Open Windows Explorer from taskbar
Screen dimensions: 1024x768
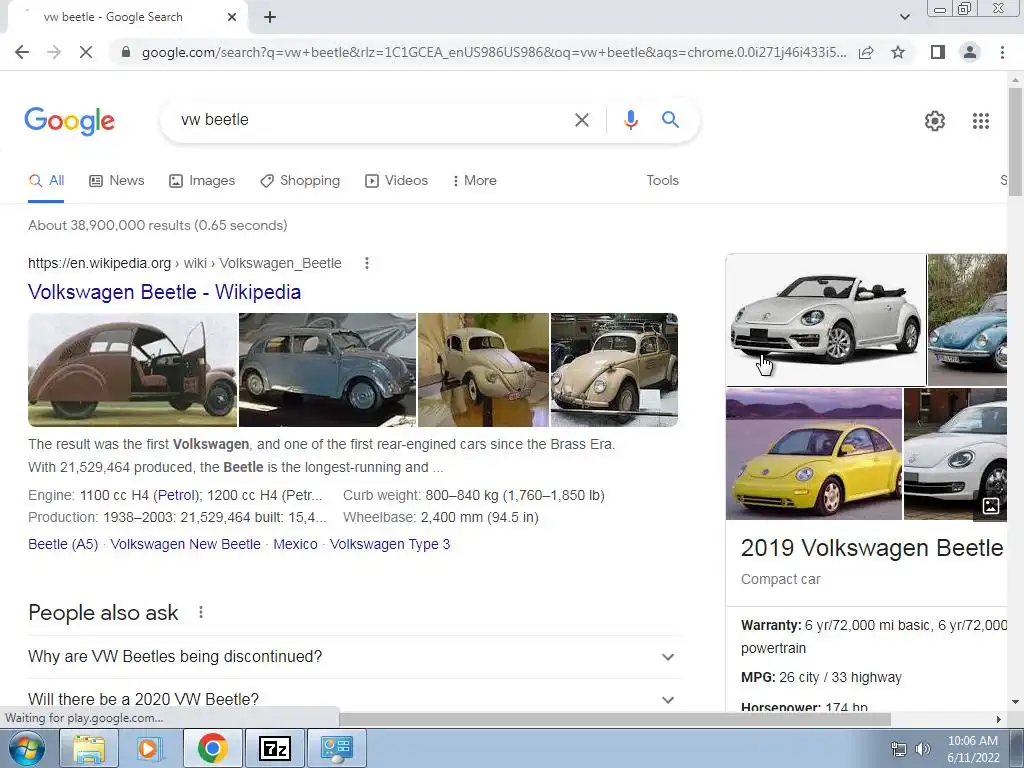coord(89,748)
